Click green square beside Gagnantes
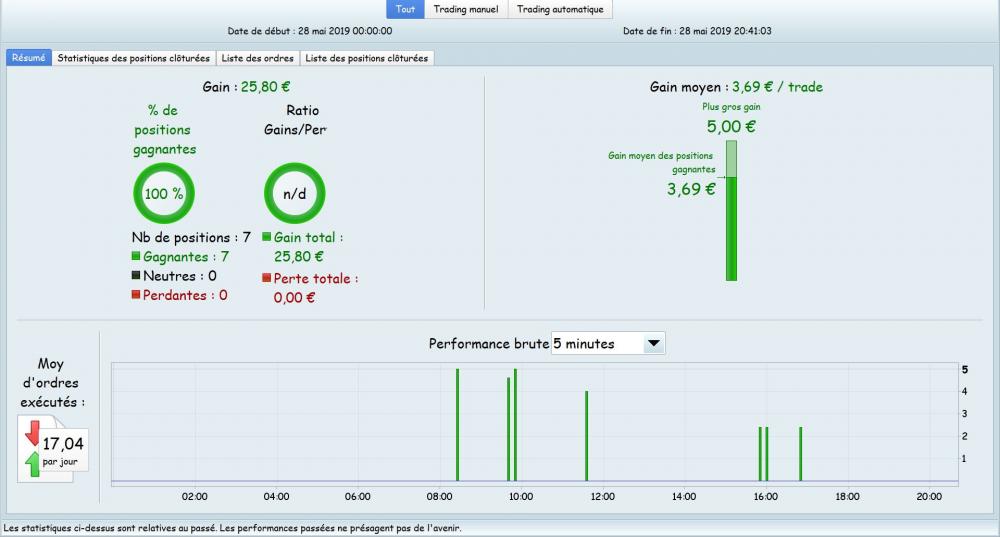 [136, 256]
